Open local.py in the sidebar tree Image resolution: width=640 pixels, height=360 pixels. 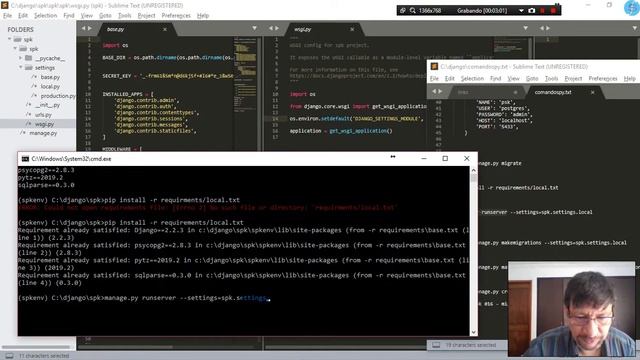pos(50,86)
